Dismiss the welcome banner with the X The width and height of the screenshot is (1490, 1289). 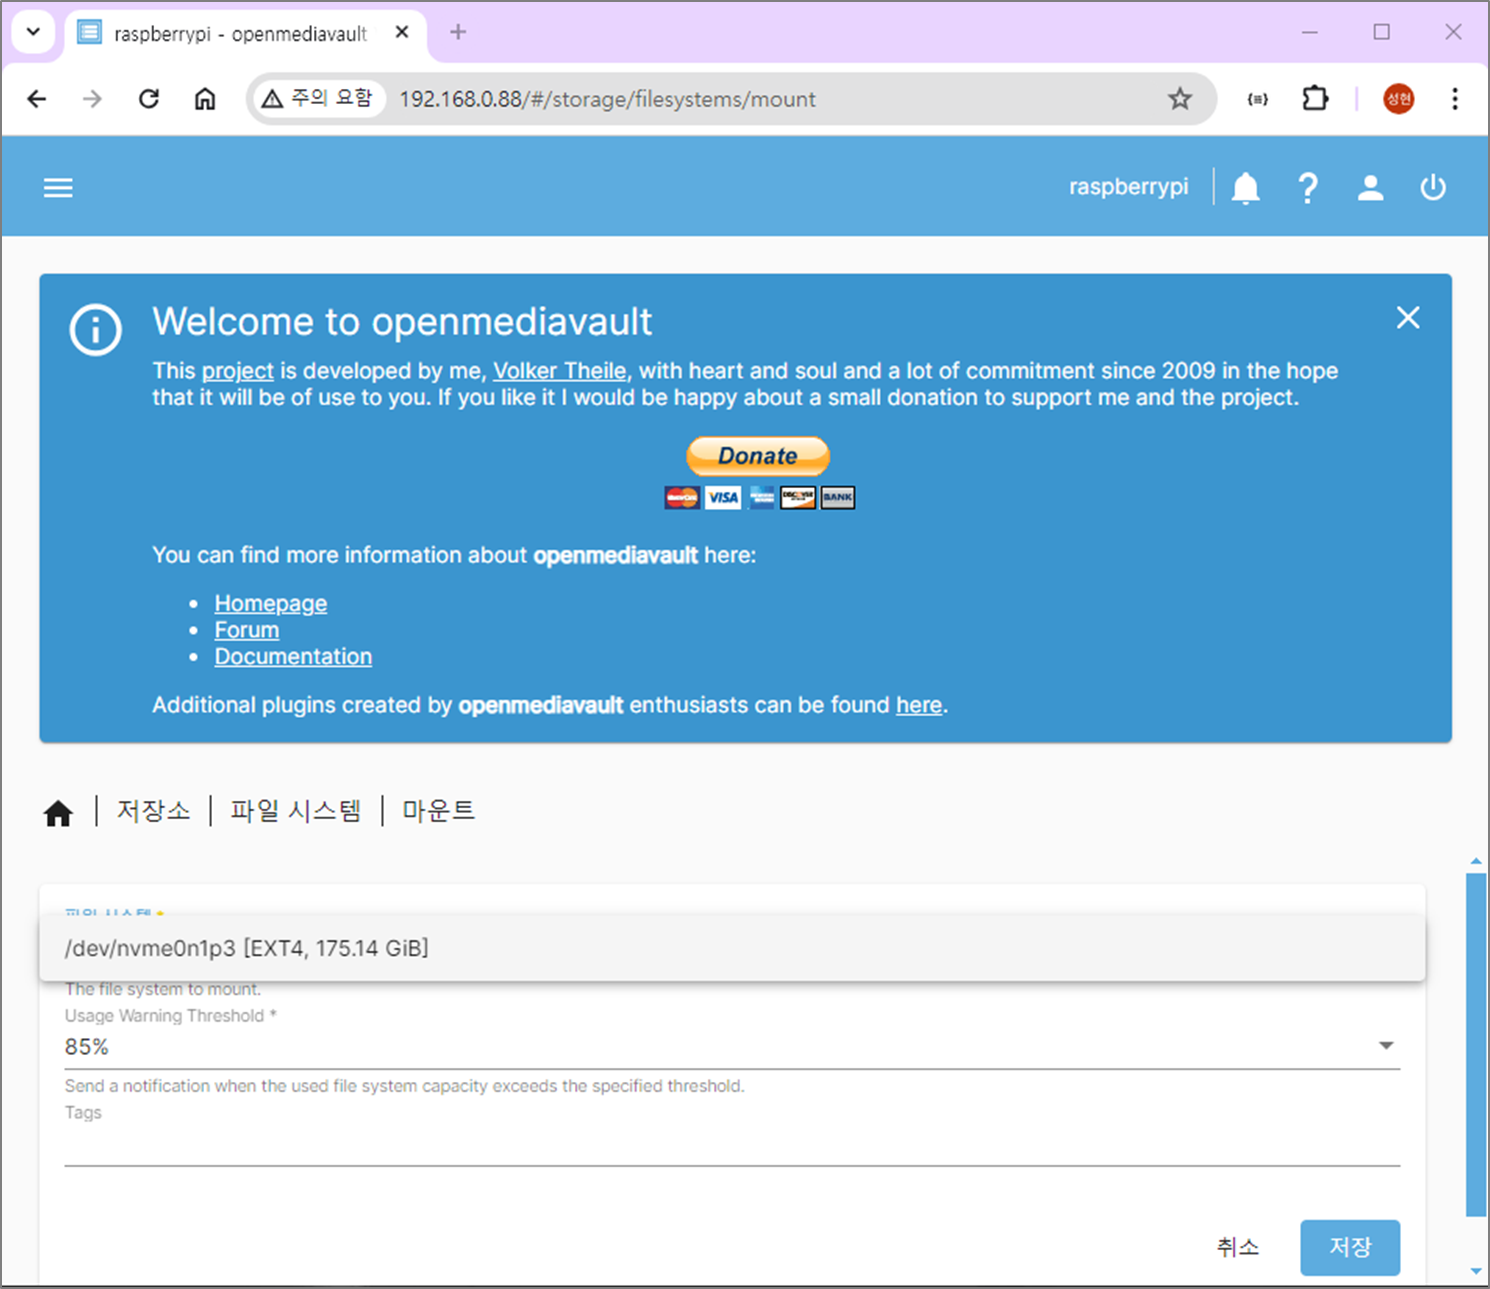pos(1408,318)
